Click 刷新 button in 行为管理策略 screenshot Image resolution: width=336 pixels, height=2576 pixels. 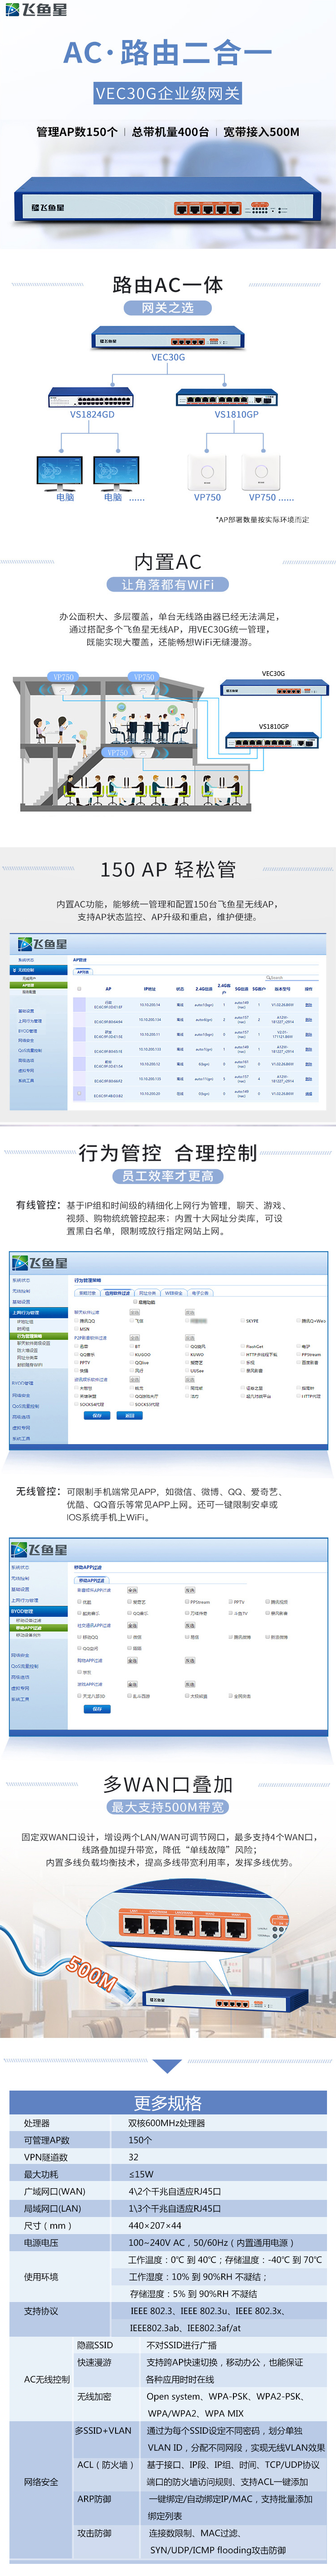click(129, 1415)
